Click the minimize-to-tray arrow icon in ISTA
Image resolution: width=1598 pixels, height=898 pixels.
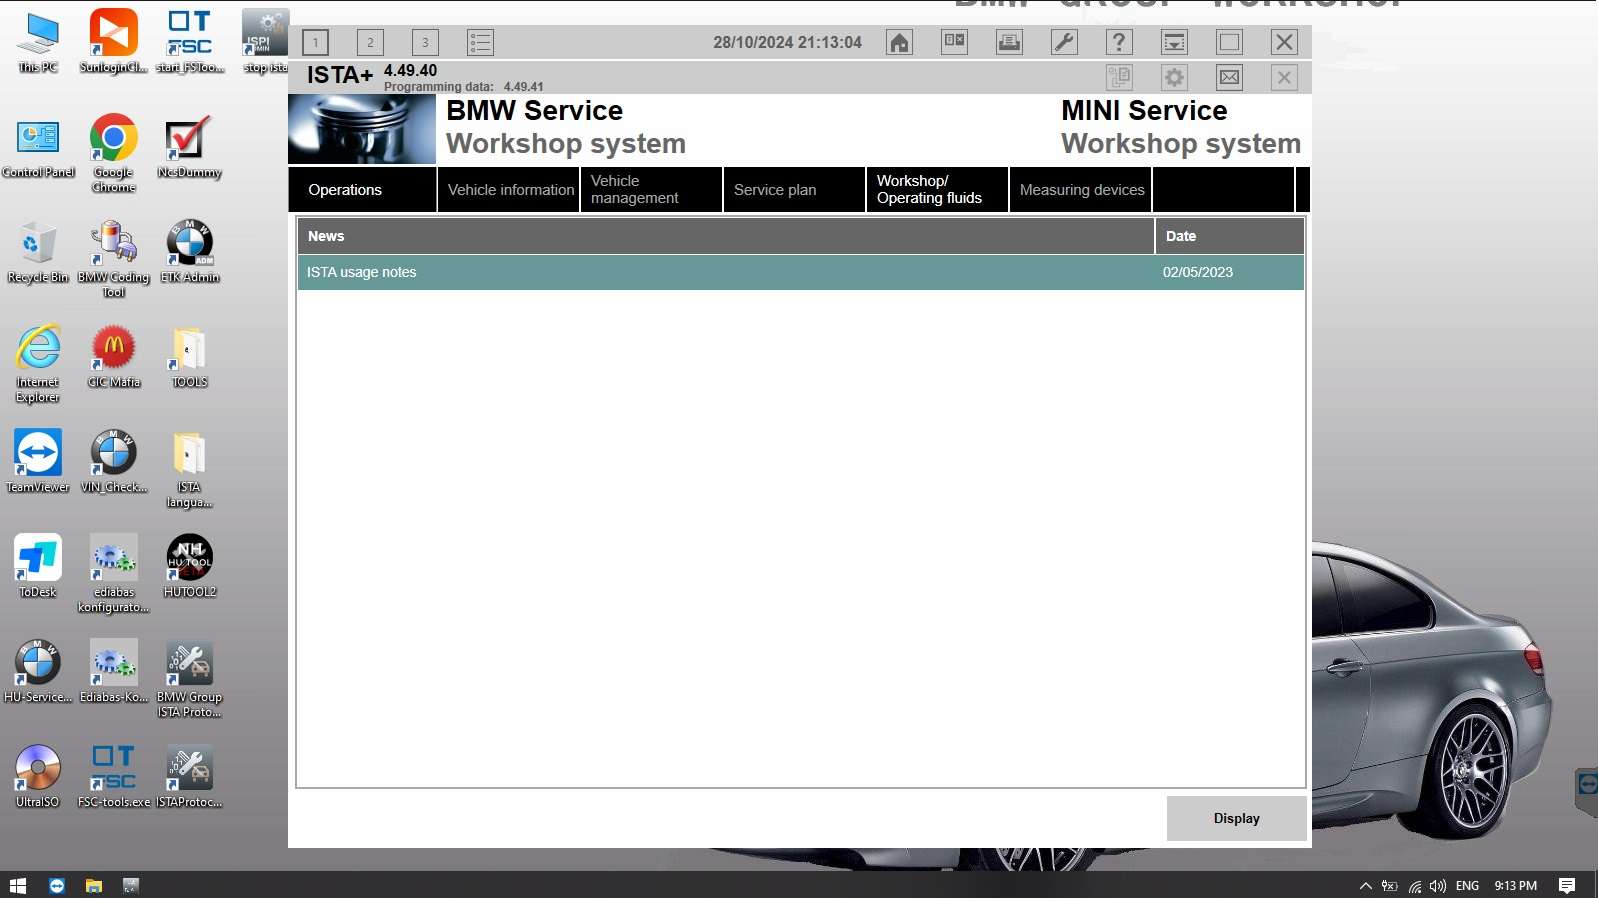1175,42
